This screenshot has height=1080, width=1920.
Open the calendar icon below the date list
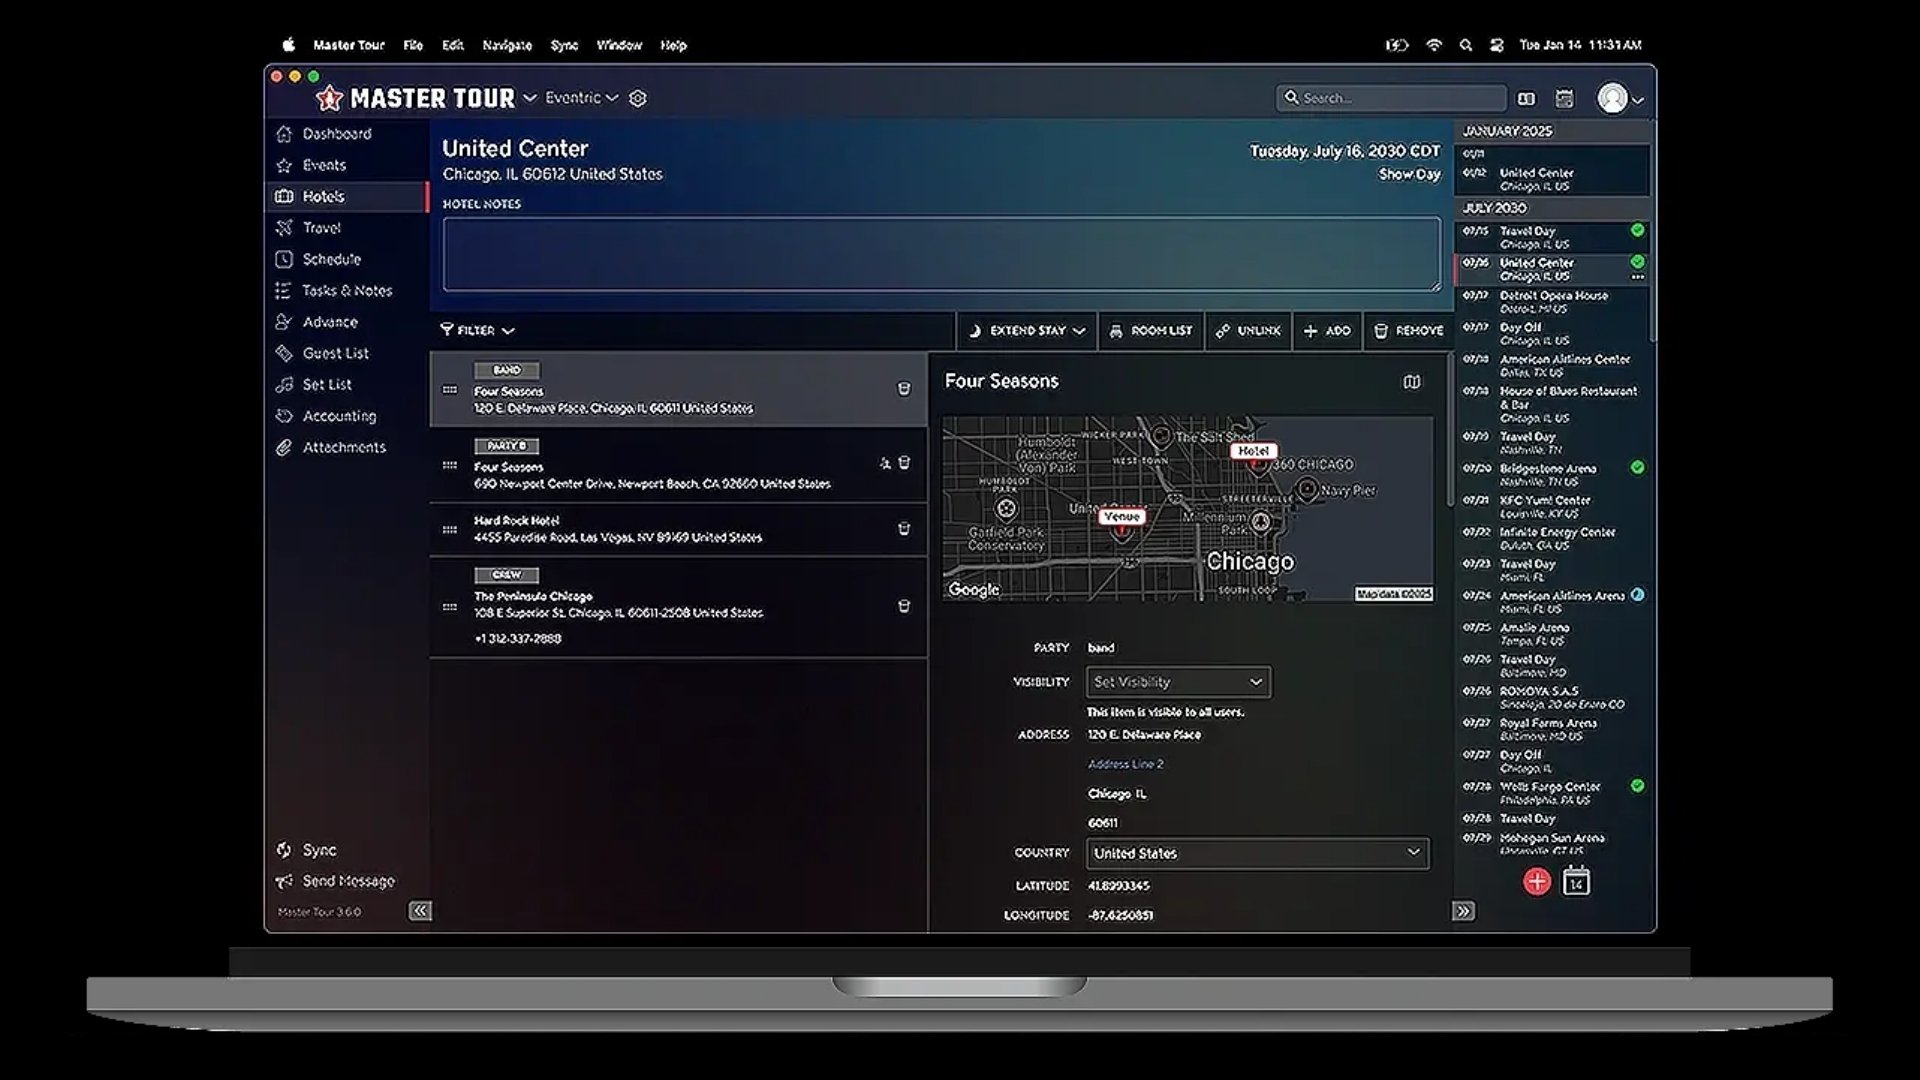[x=1576, y=882]
